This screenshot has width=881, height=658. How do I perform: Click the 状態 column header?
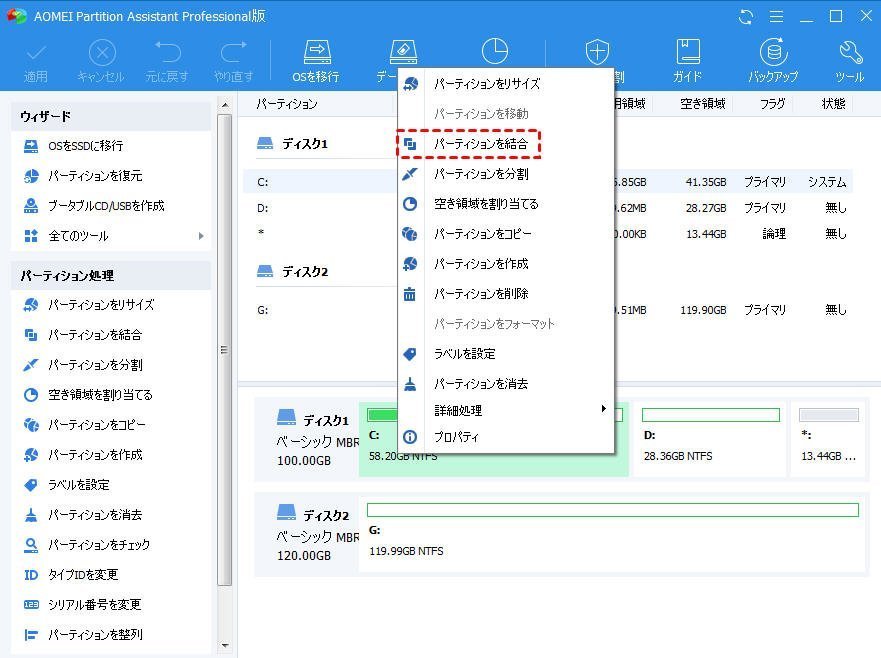[833, 103]
